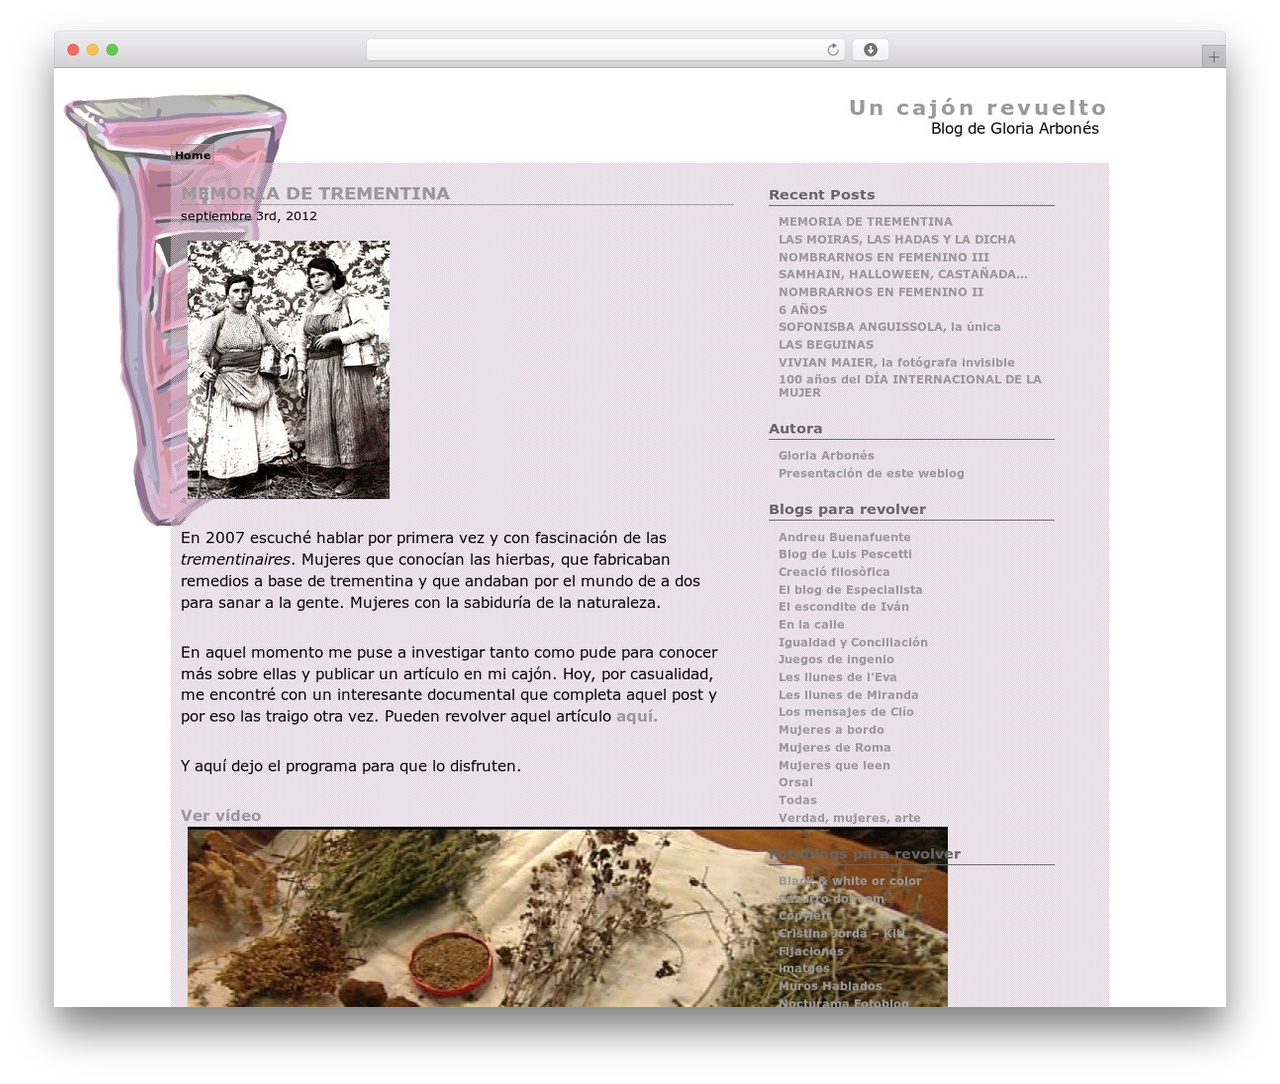The image size is (1280, 1084).
Task: Go to 'Un cajón revuelto' site title
Action: pyautogui.click(x=978, y=107)
